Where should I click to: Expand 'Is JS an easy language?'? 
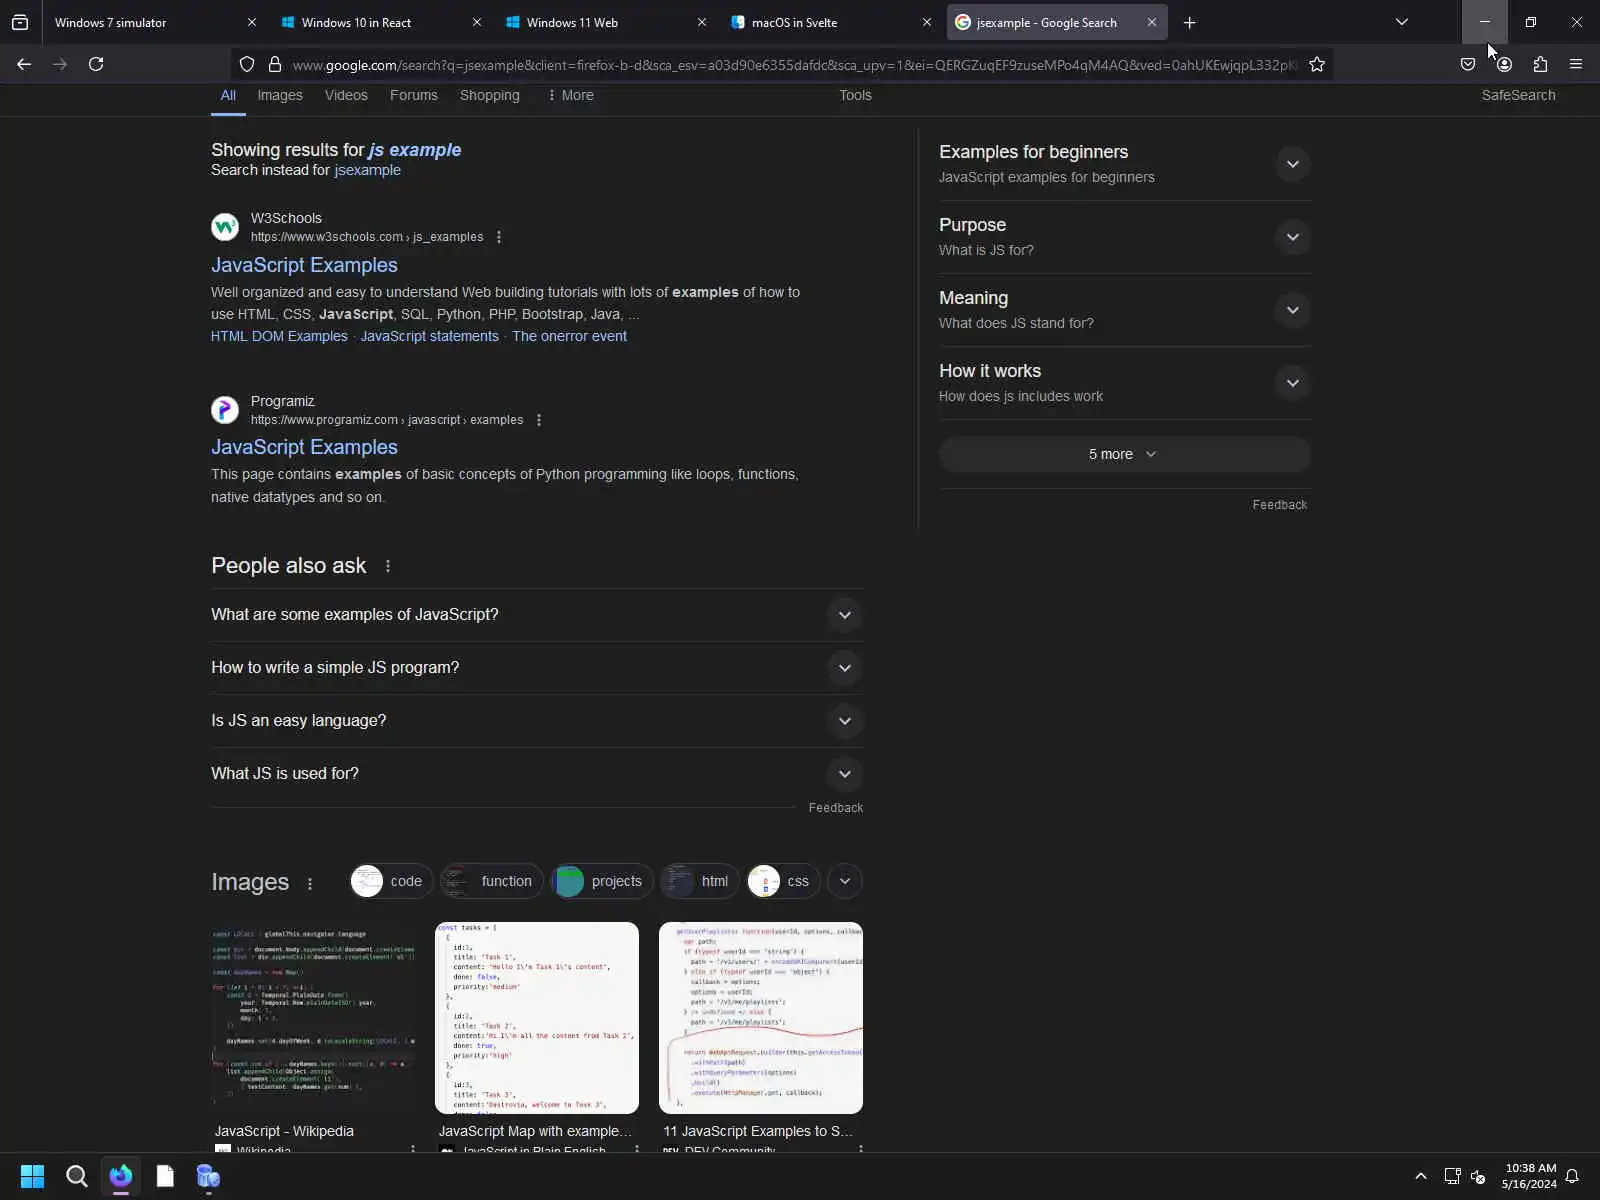tap(537, 721)
